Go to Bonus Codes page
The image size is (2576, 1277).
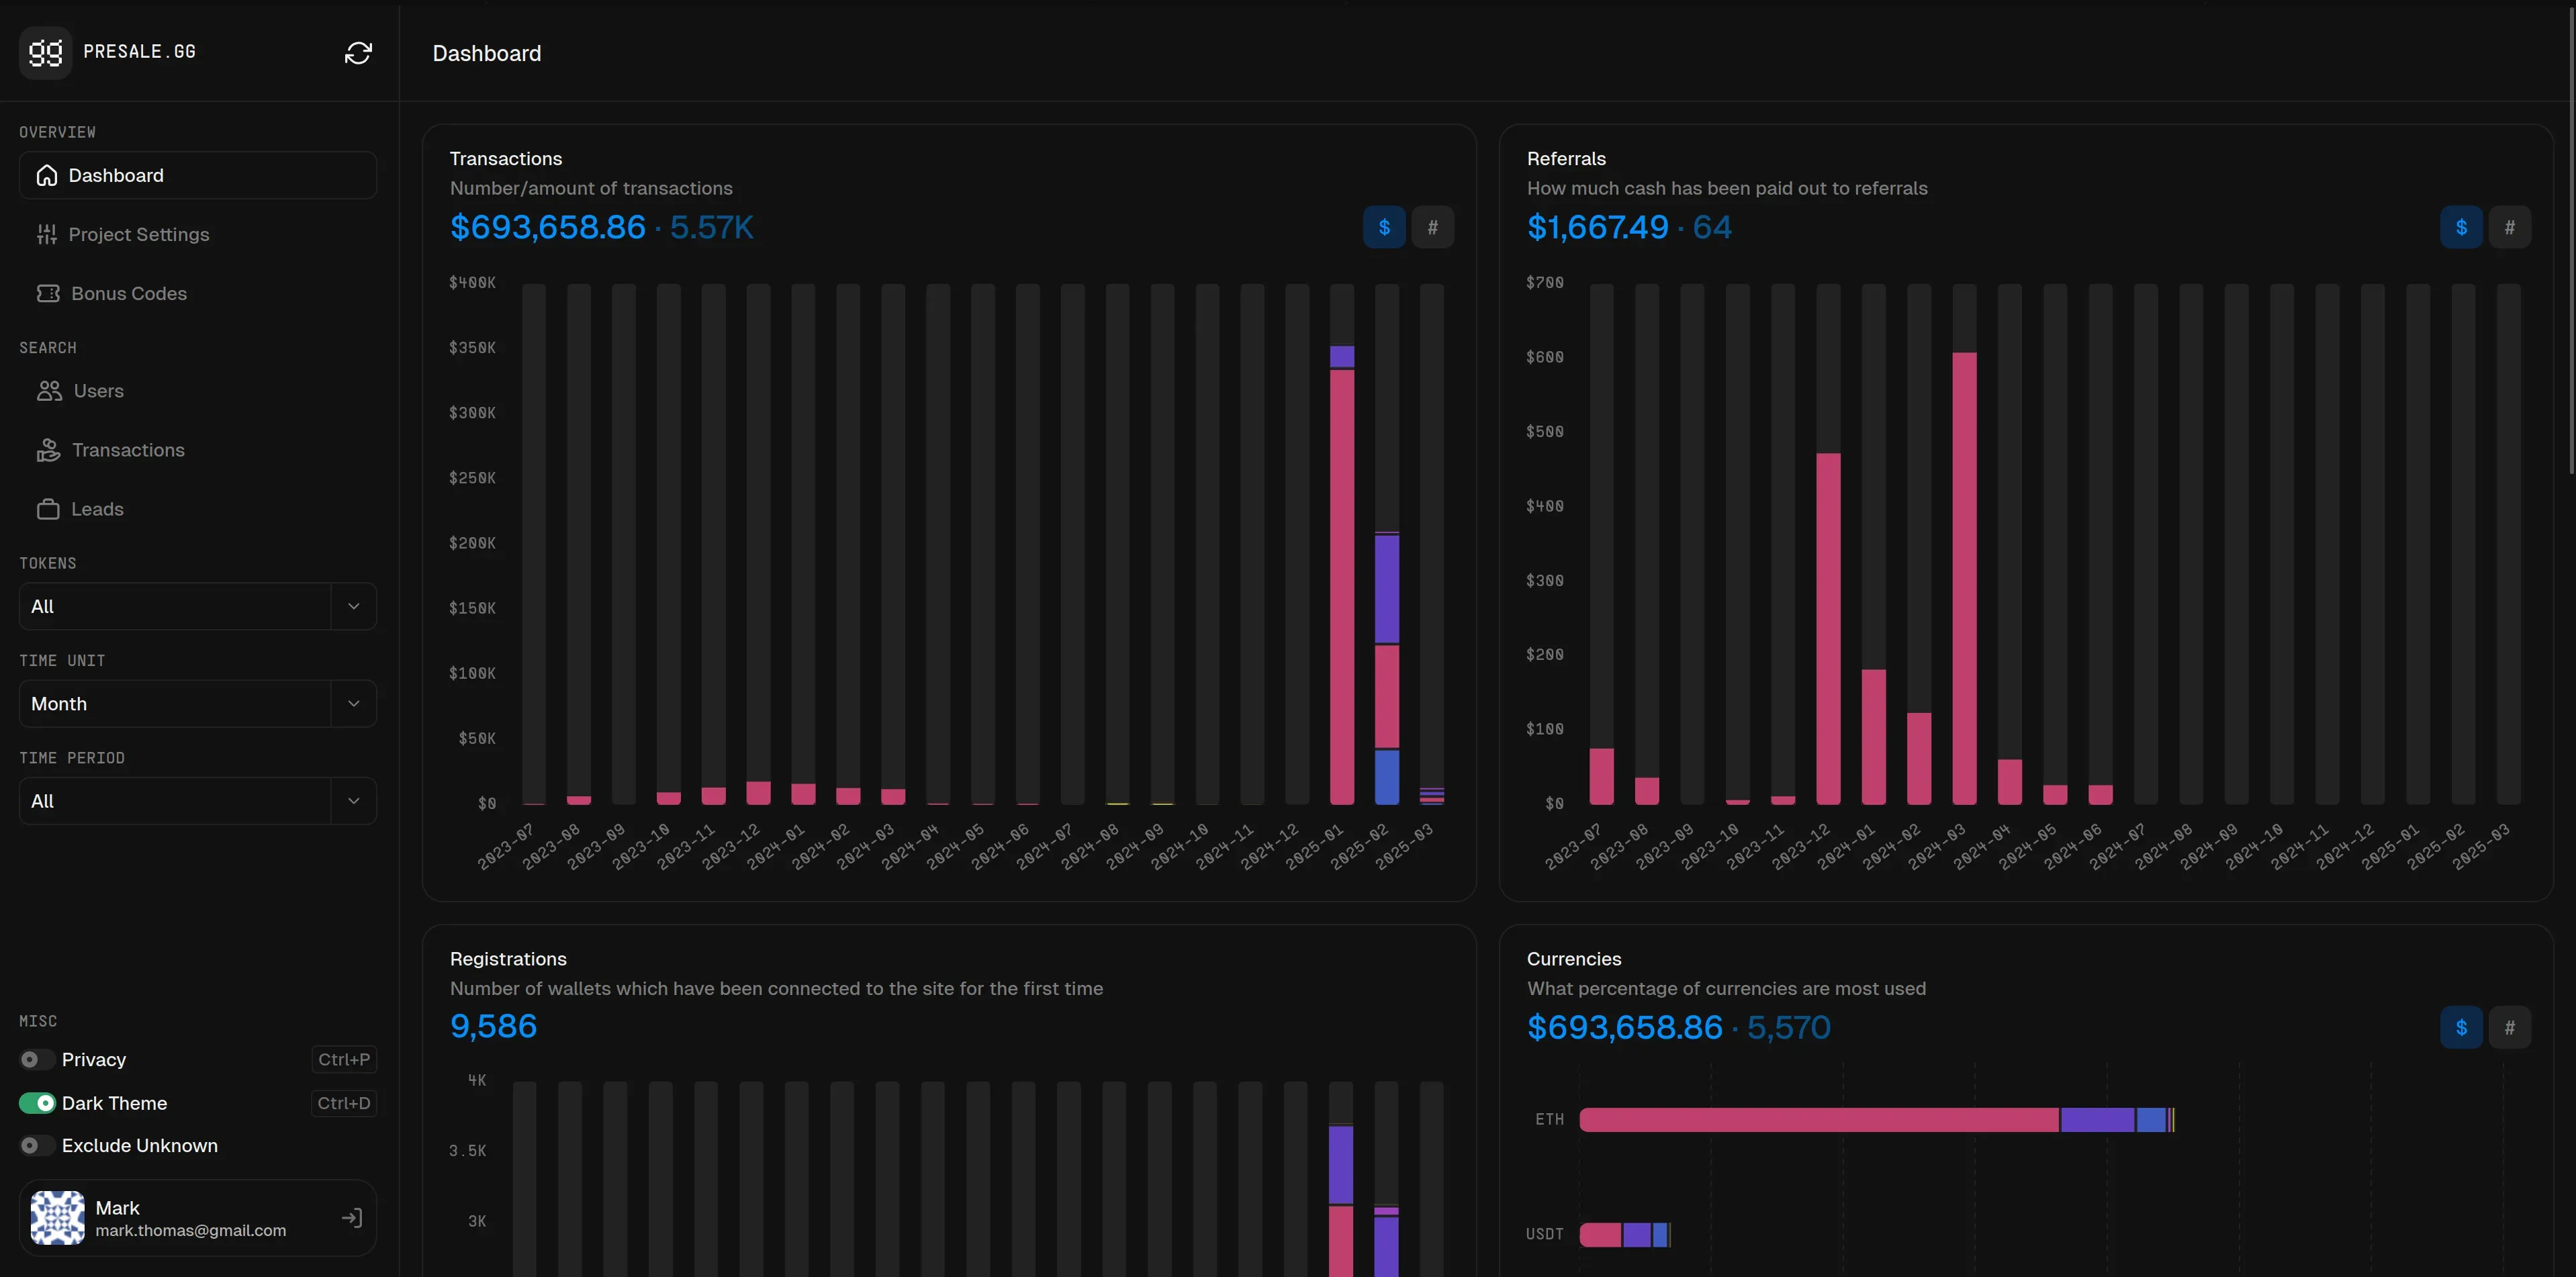click(128, 293)
